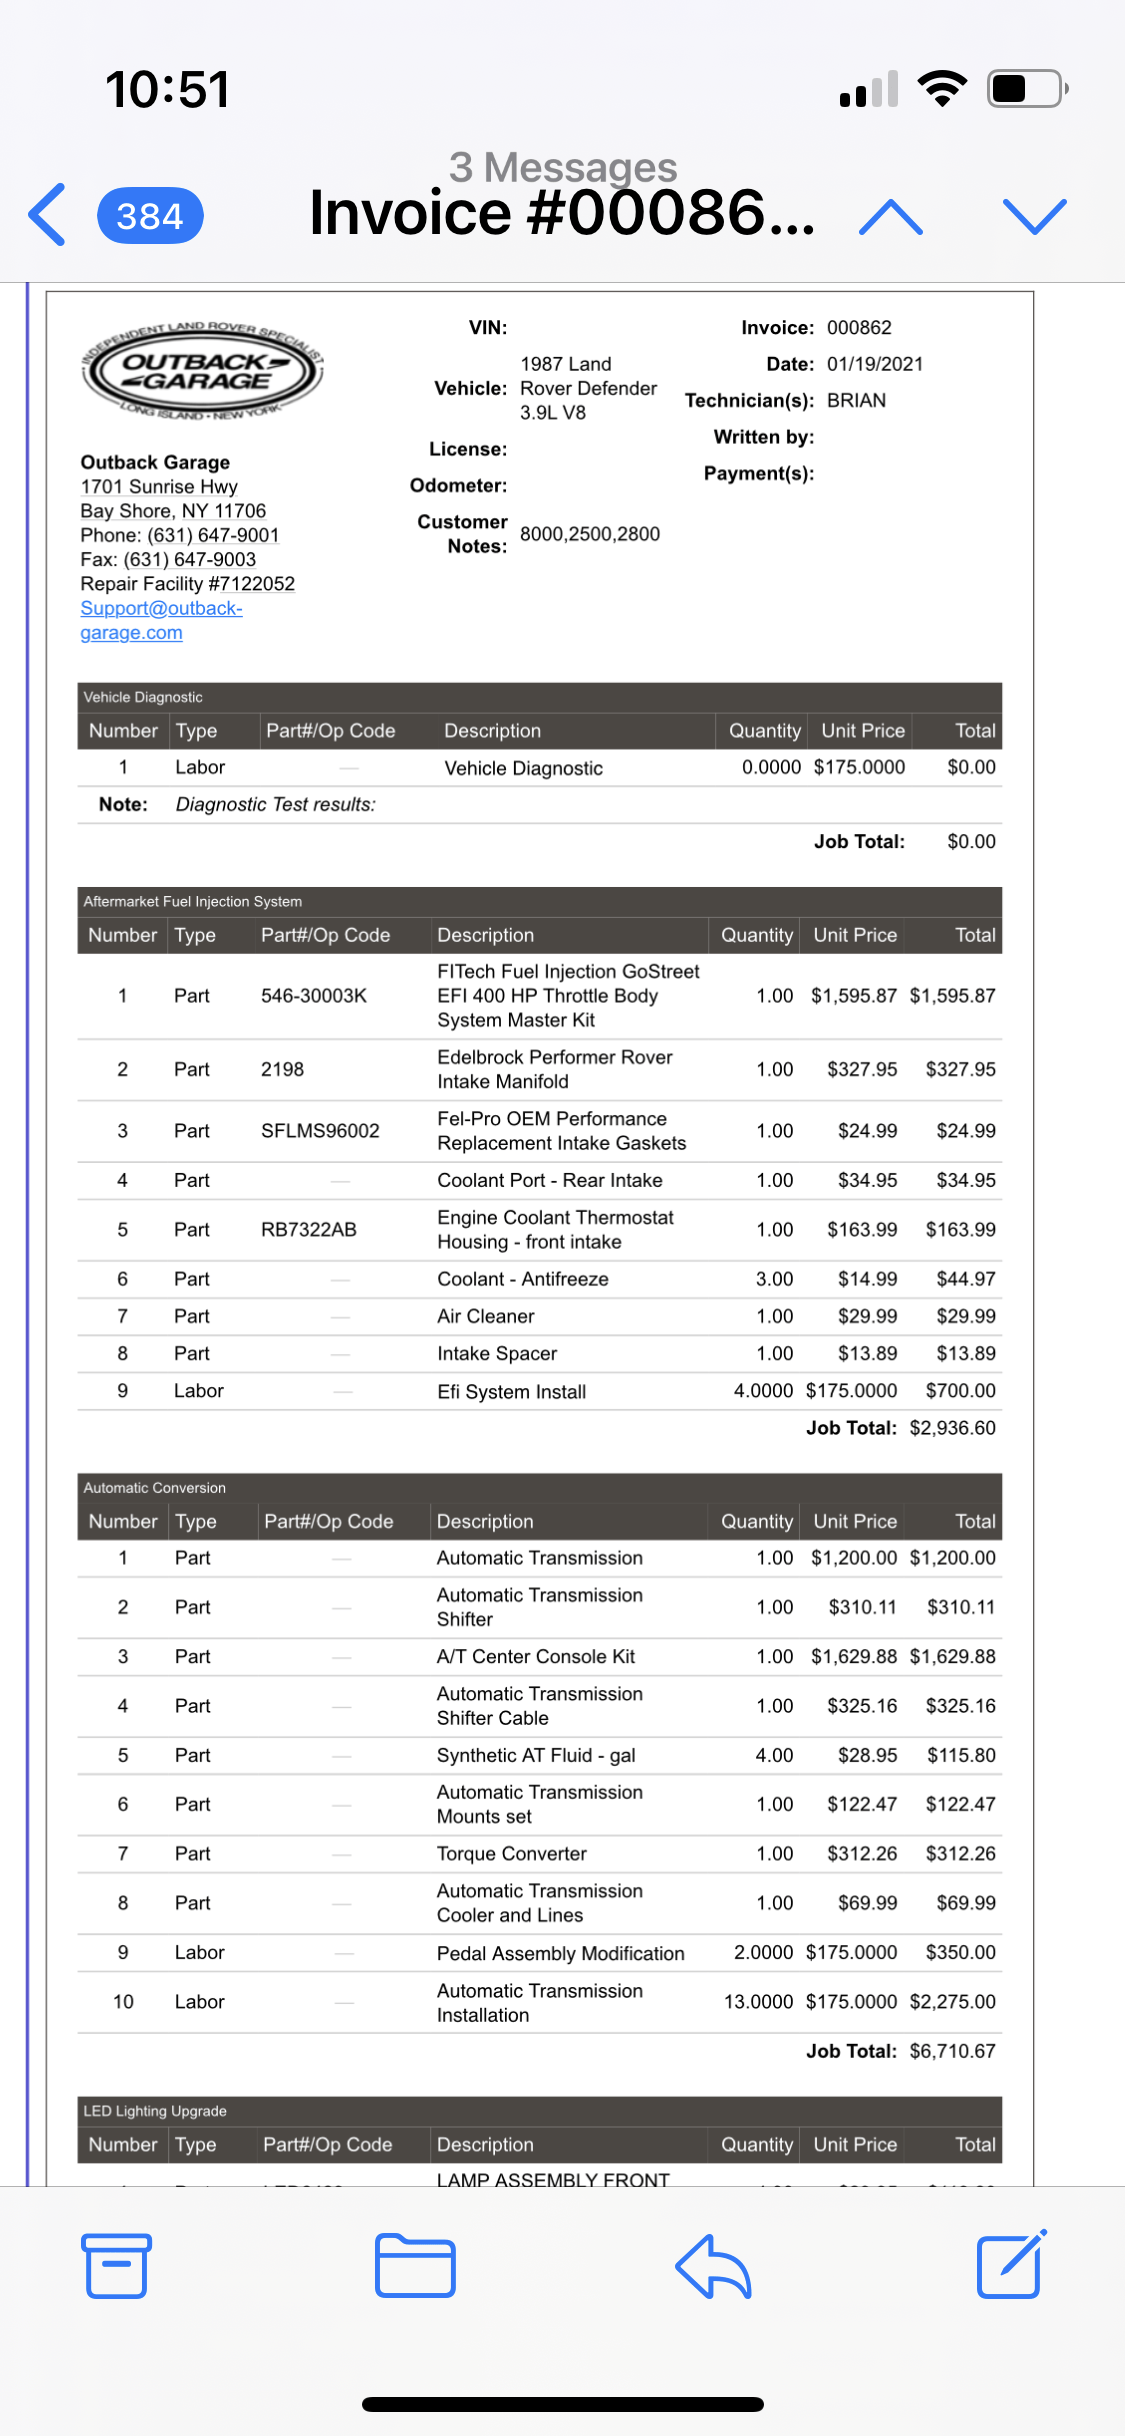Archive this invoice email
This screenshot has width=1125, height=2436.
point(116,2266)
